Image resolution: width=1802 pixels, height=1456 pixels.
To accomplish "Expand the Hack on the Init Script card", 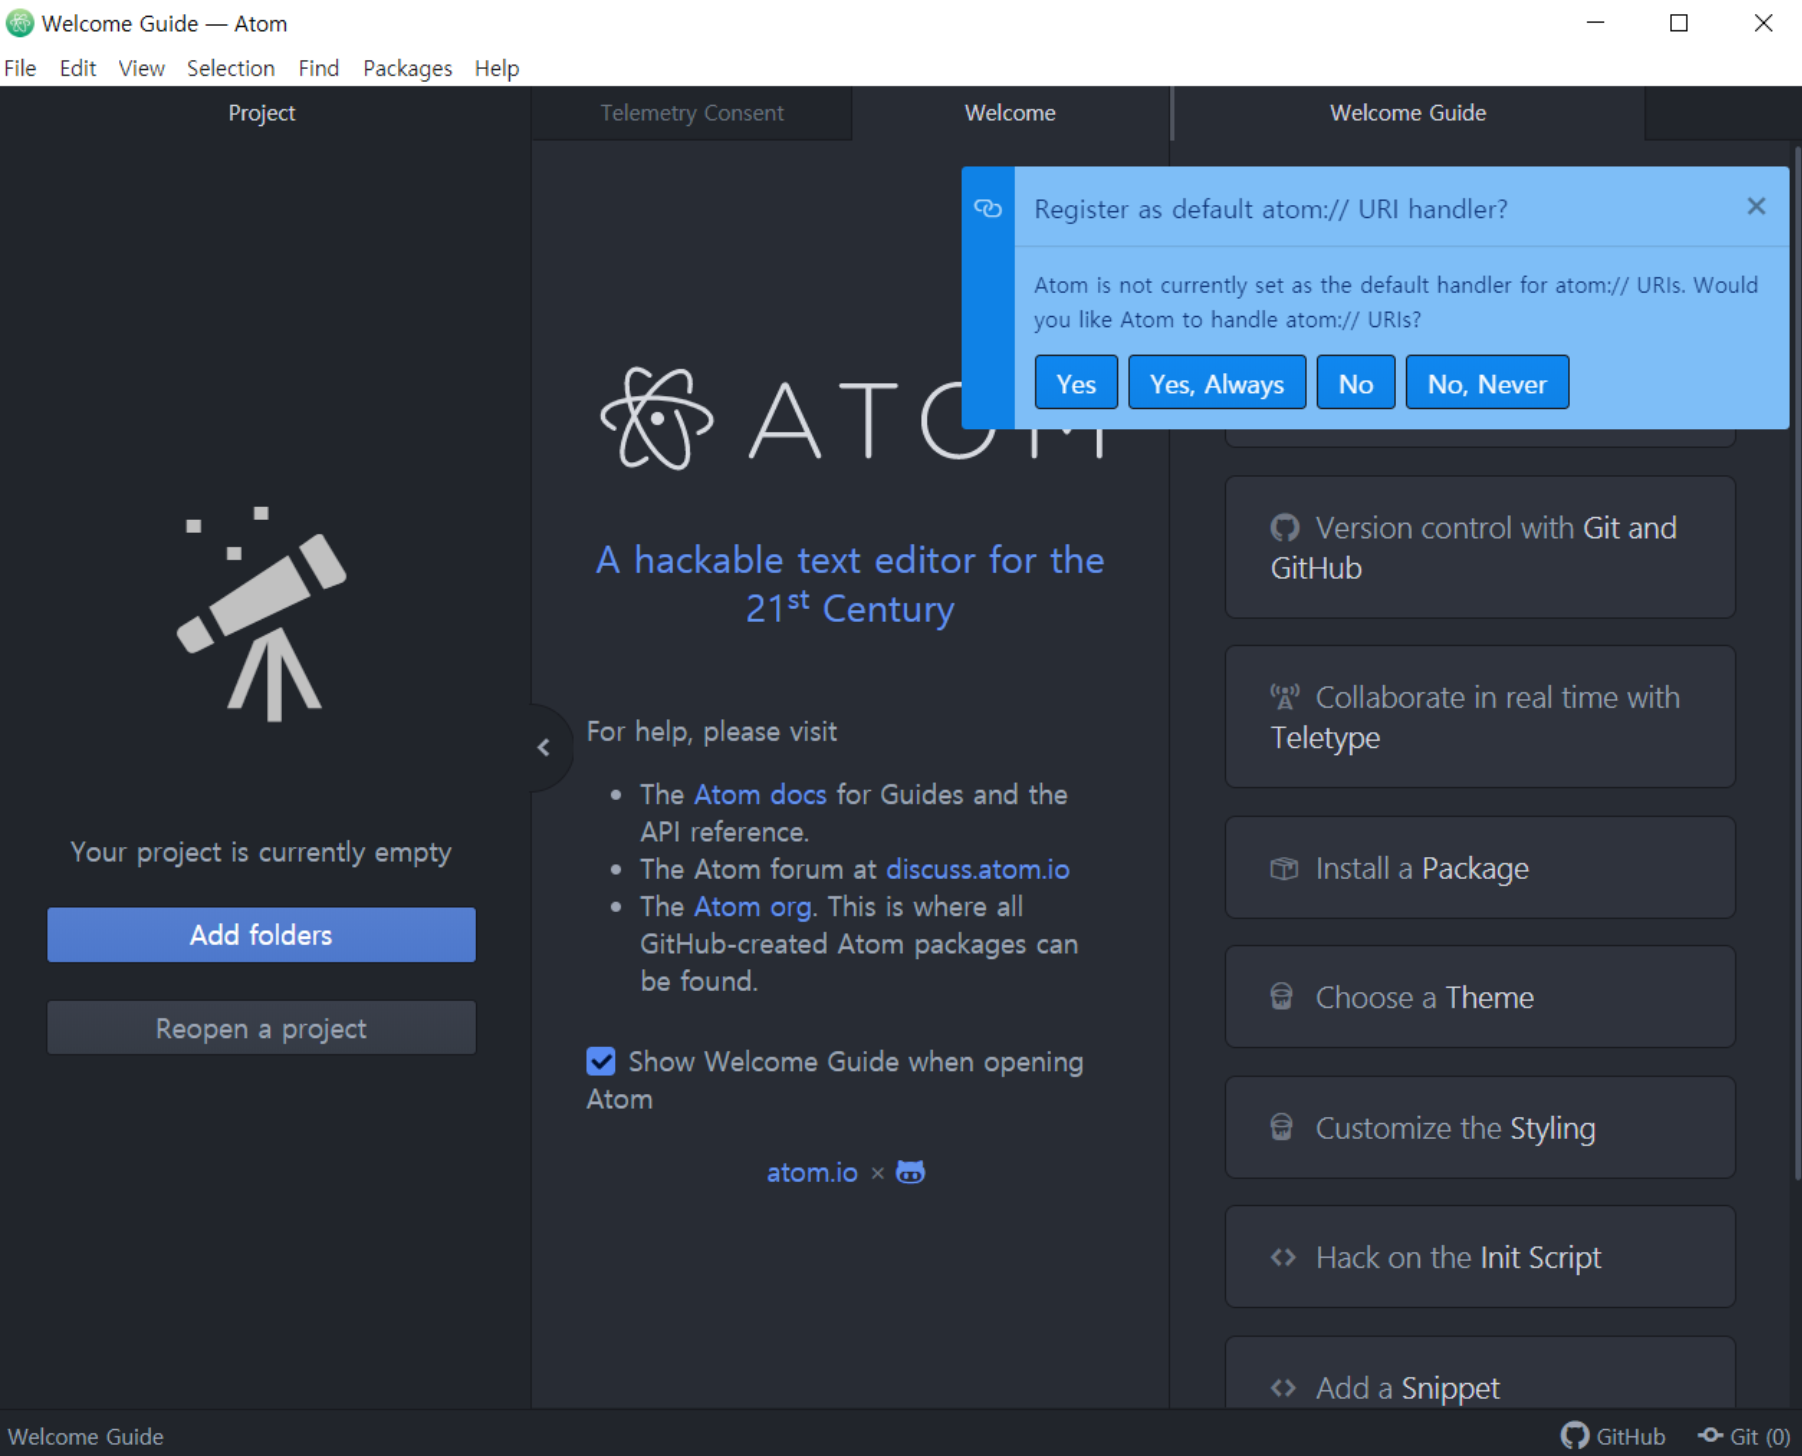I will pyautogui.click(x=1480, y=1257).
